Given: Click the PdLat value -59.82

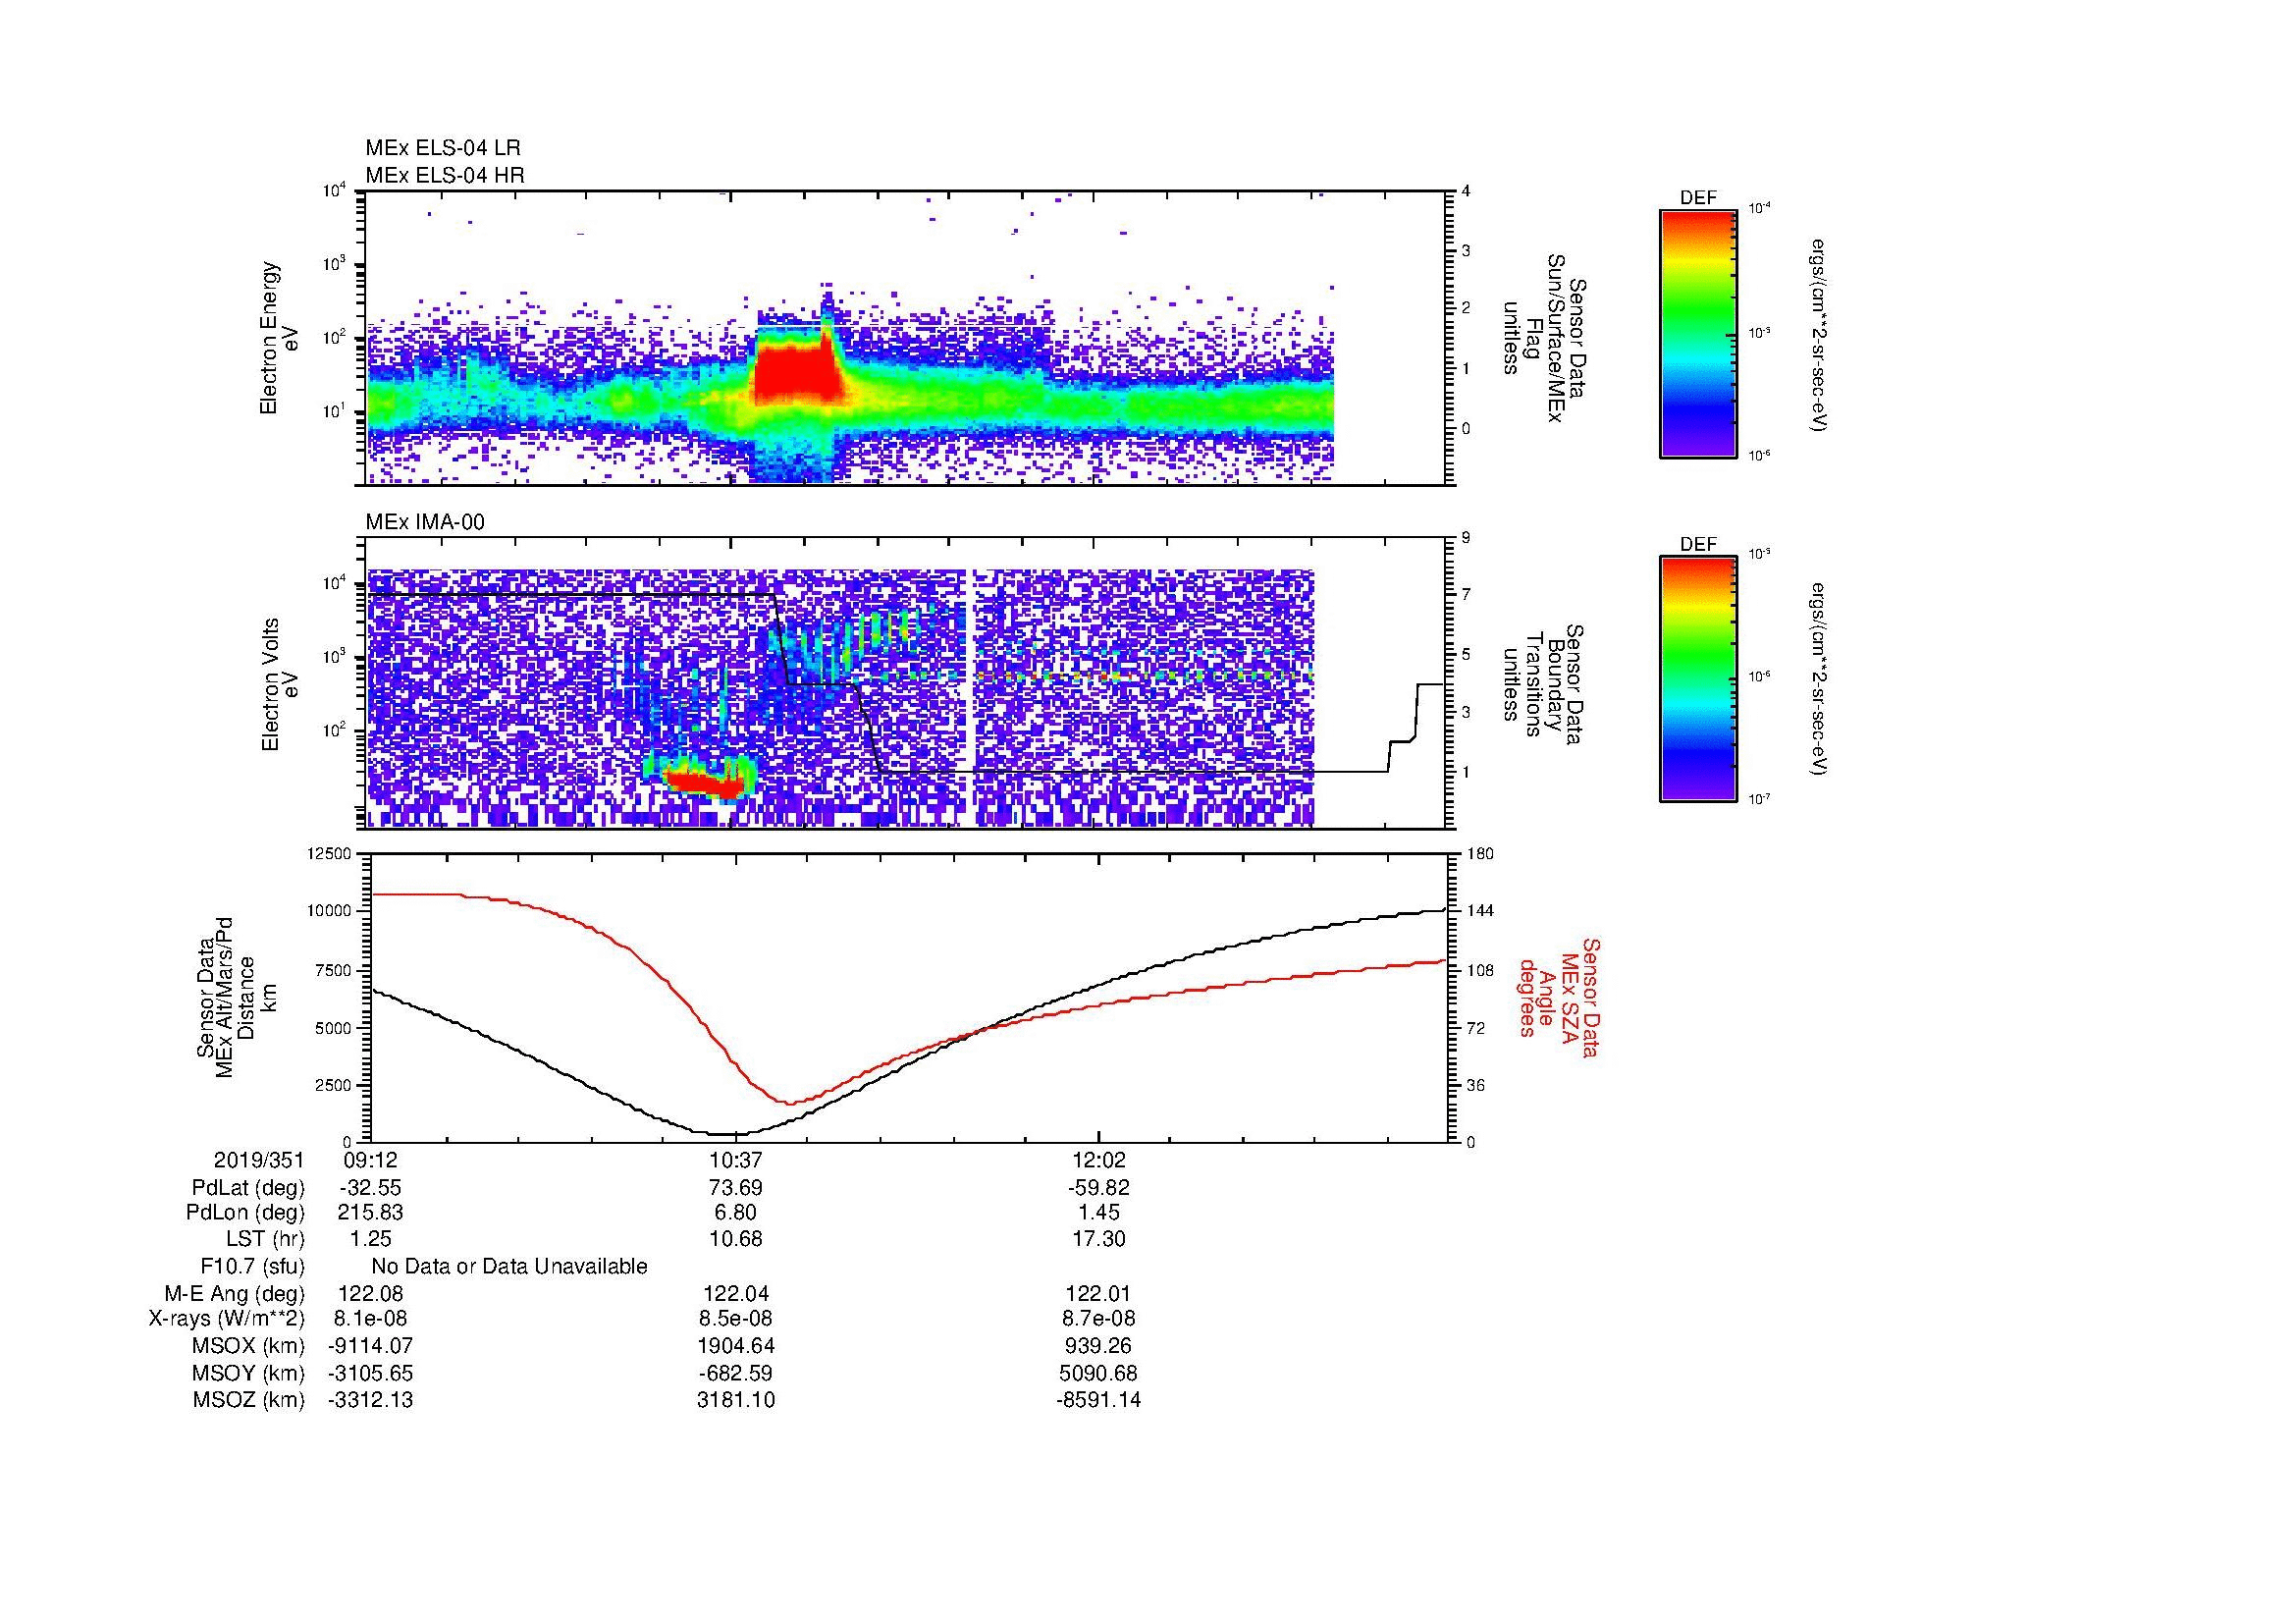Looking at the screenshot, I should coord(1099,1188).
